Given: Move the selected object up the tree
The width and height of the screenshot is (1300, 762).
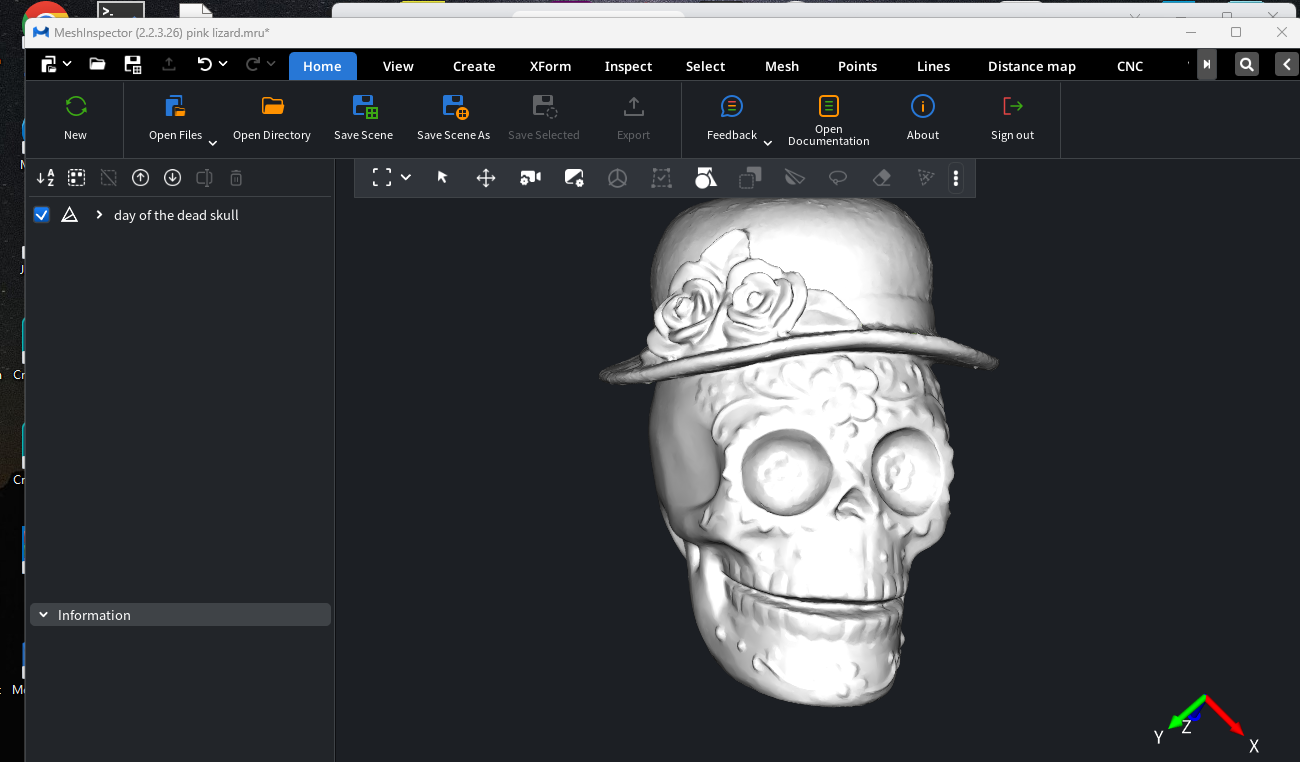Looking at the screenshot, I should point(140,177).
